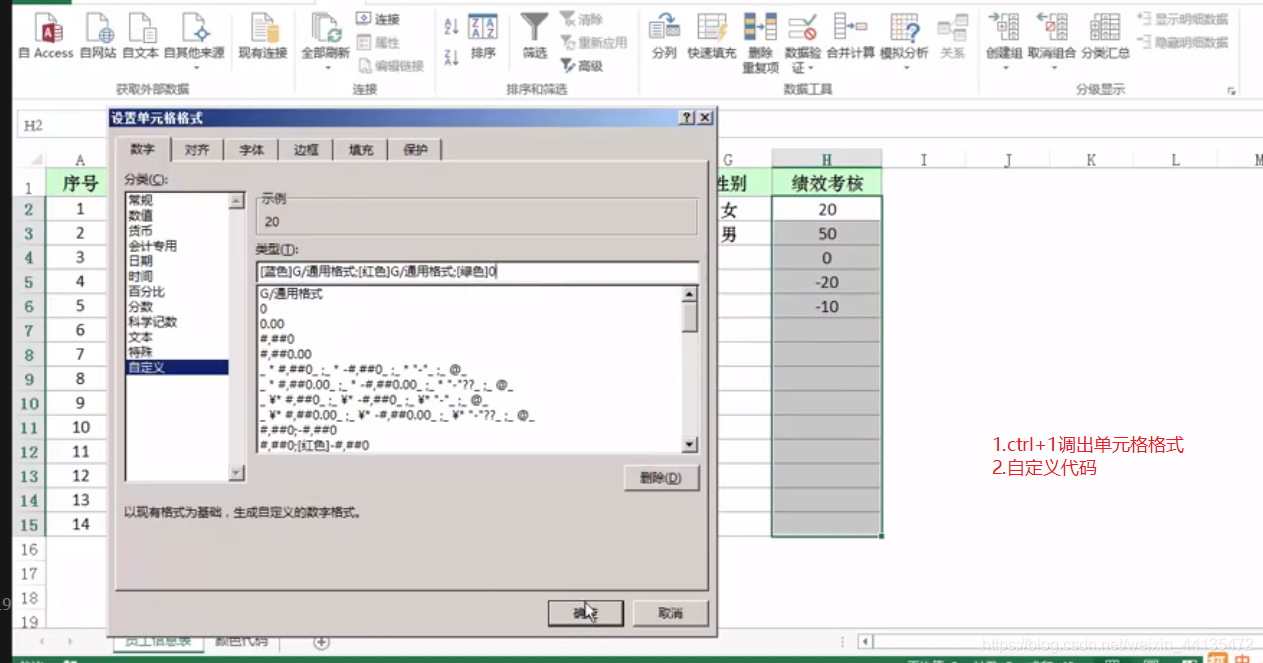The height and width of the screenshot is (663, 1263).
Task: Click 删除重复项 remove duplicates icon
Action: [760, 42]
